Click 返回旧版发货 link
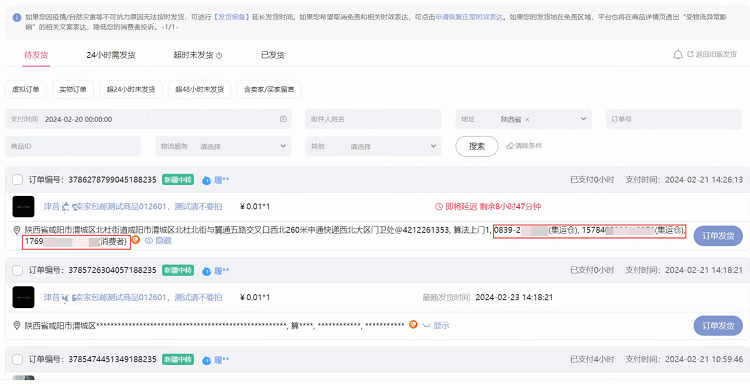The width and height of the screenshot is (750, 384). (x=716, y=55)
